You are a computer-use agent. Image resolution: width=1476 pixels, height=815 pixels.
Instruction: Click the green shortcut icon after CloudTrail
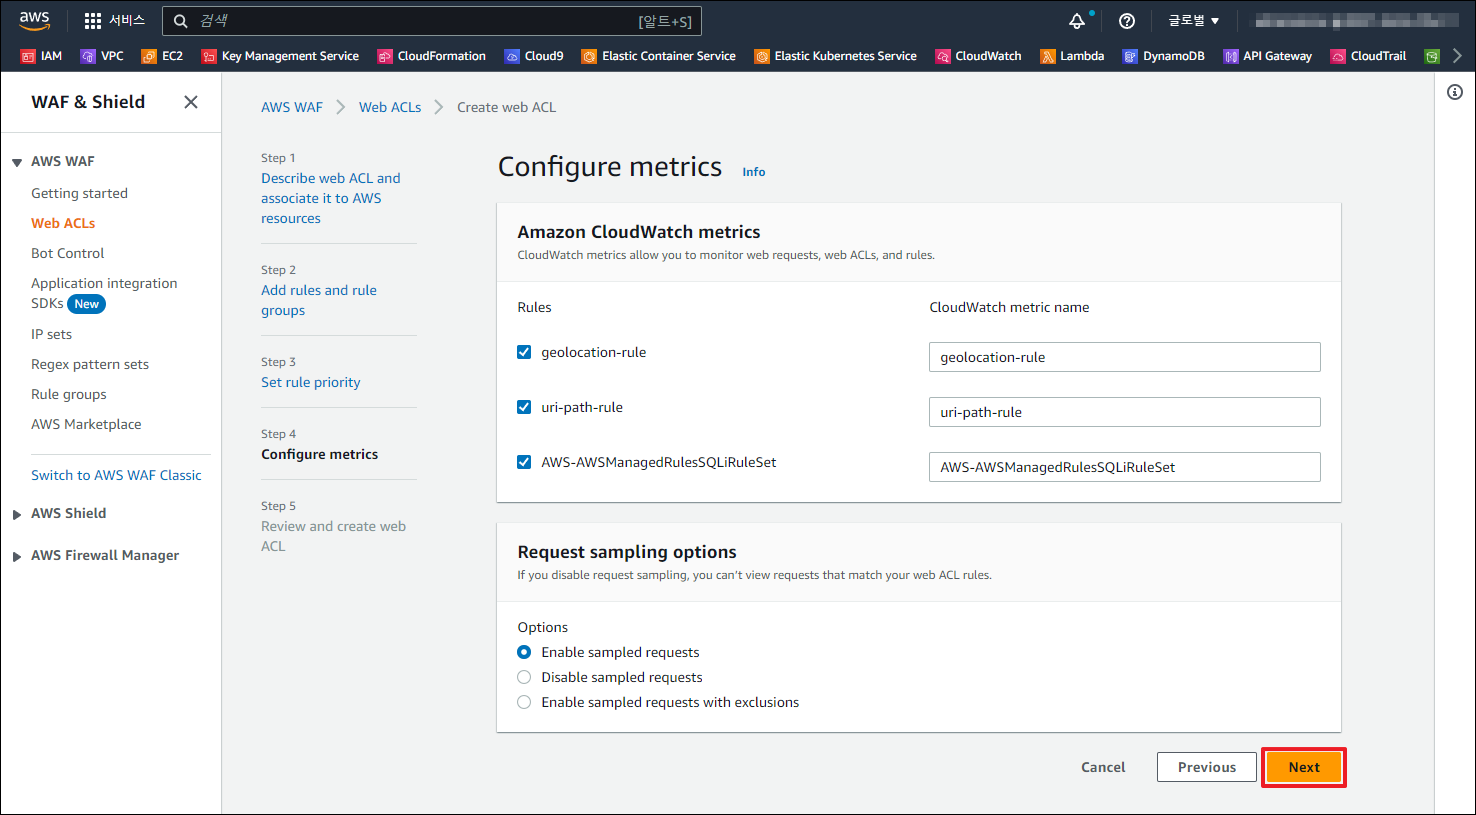(1432, 56)
